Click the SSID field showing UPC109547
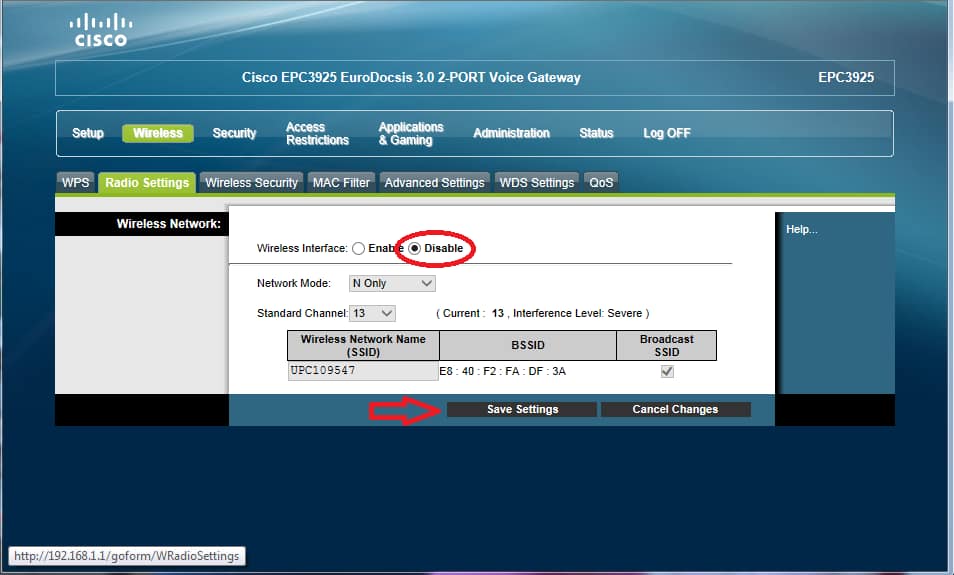Screen dimensions: 954x575 [x=363, y=371]
